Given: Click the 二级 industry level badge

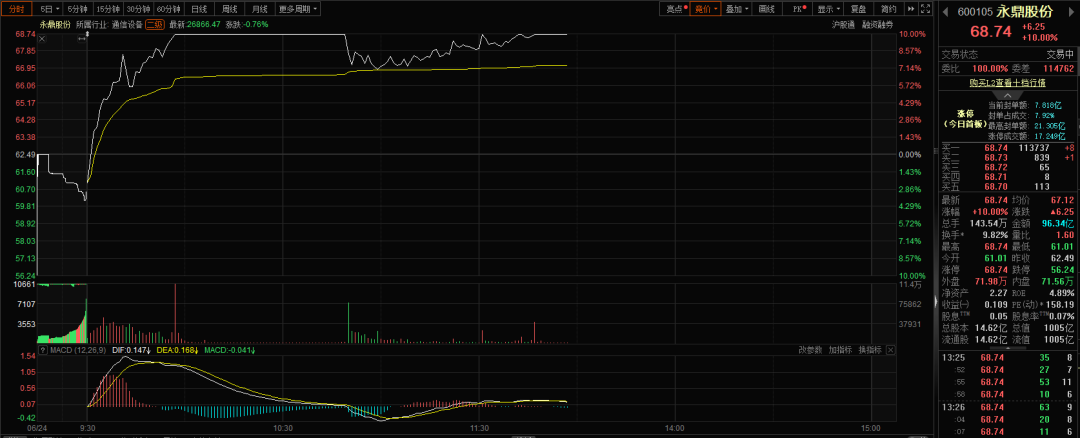Looking at the screenshot, I should pos(154,24).
